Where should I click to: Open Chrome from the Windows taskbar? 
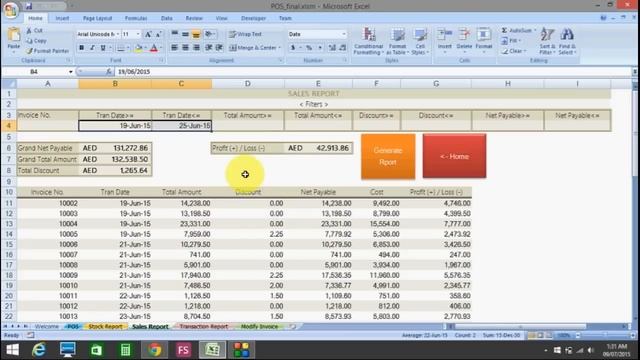(x=155, y=350)
